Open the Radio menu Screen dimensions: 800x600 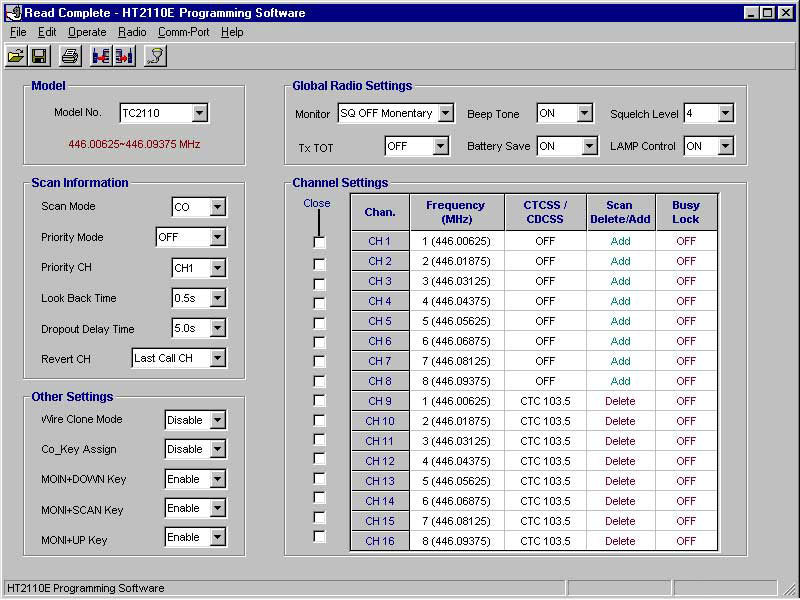click(132, 32)
